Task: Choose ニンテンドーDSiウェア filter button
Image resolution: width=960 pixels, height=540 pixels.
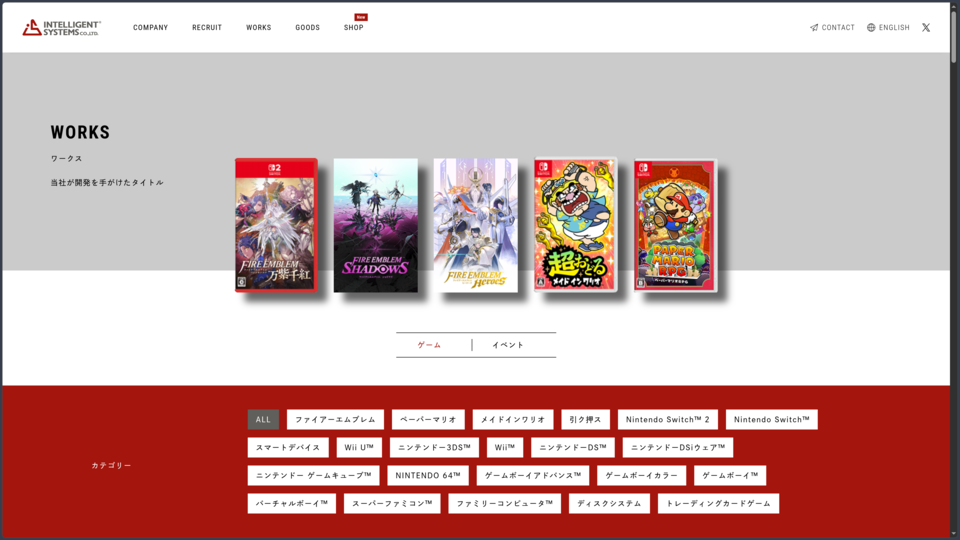Action: point(678,448)
